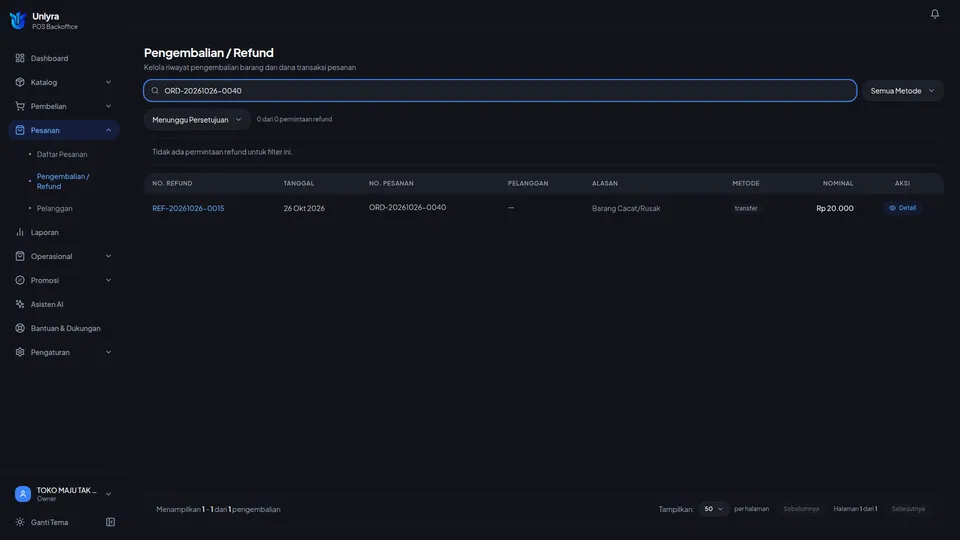Click the NOMINAL column header

[x=838, y=183]
